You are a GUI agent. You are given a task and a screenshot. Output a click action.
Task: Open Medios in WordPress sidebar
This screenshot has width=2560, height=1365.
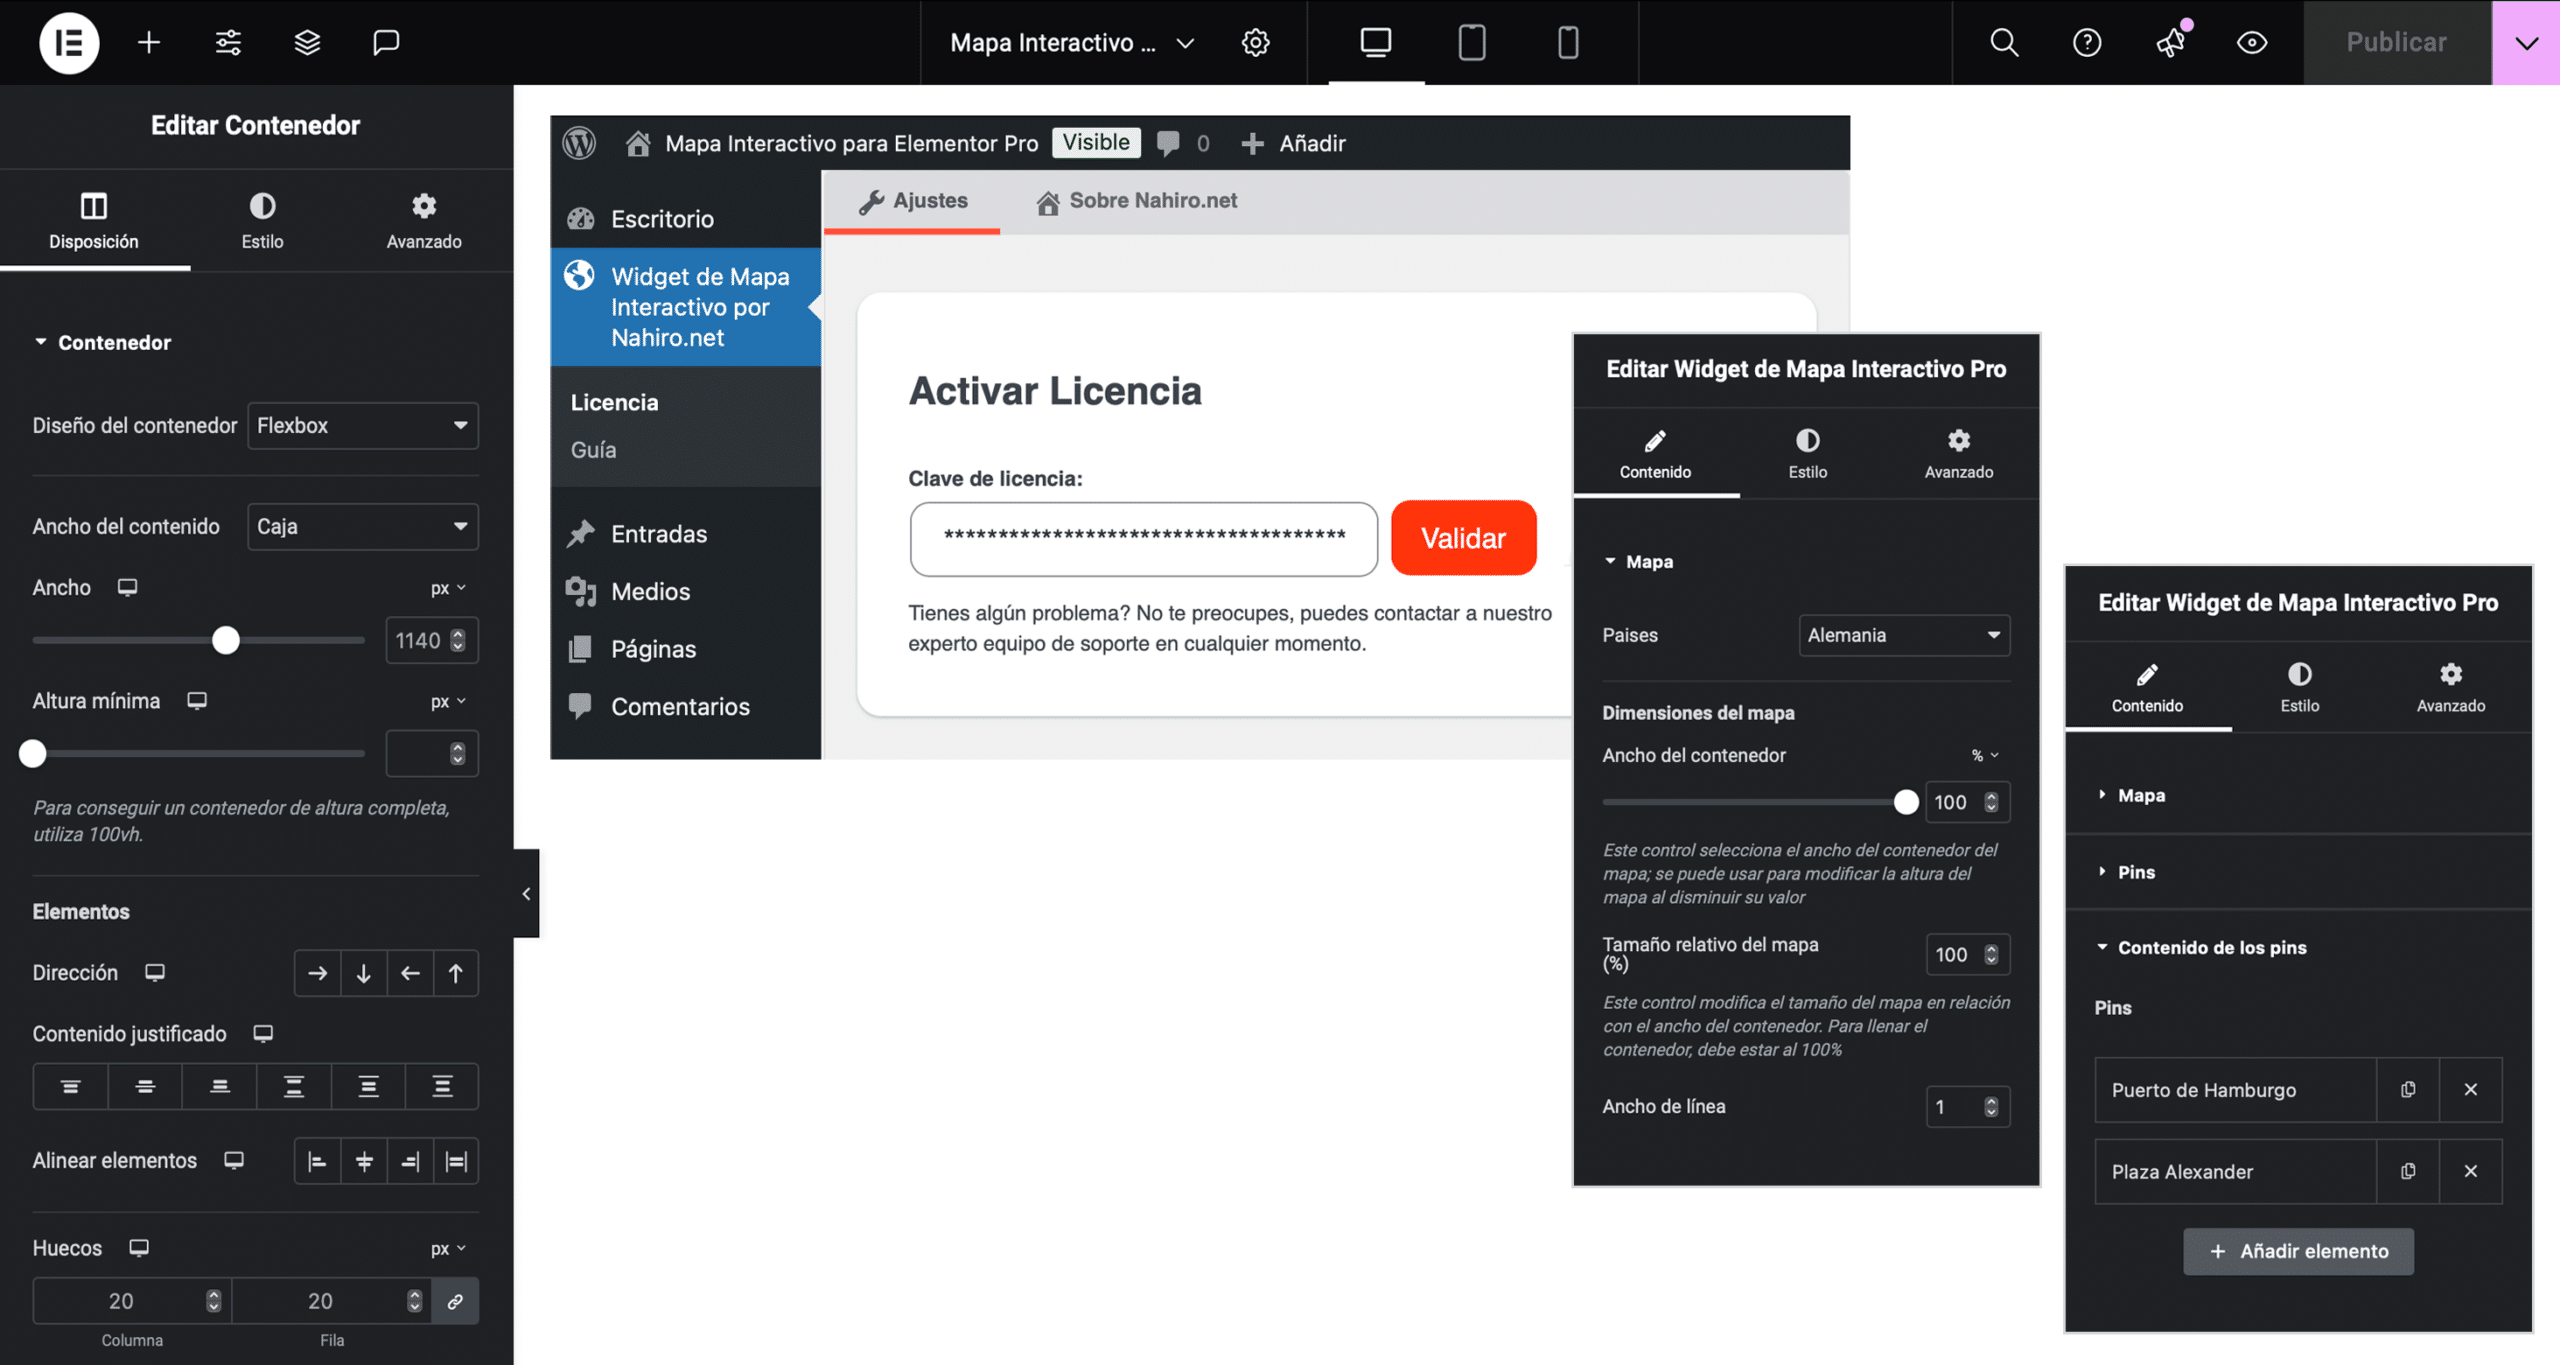click(x=650, y=591)
